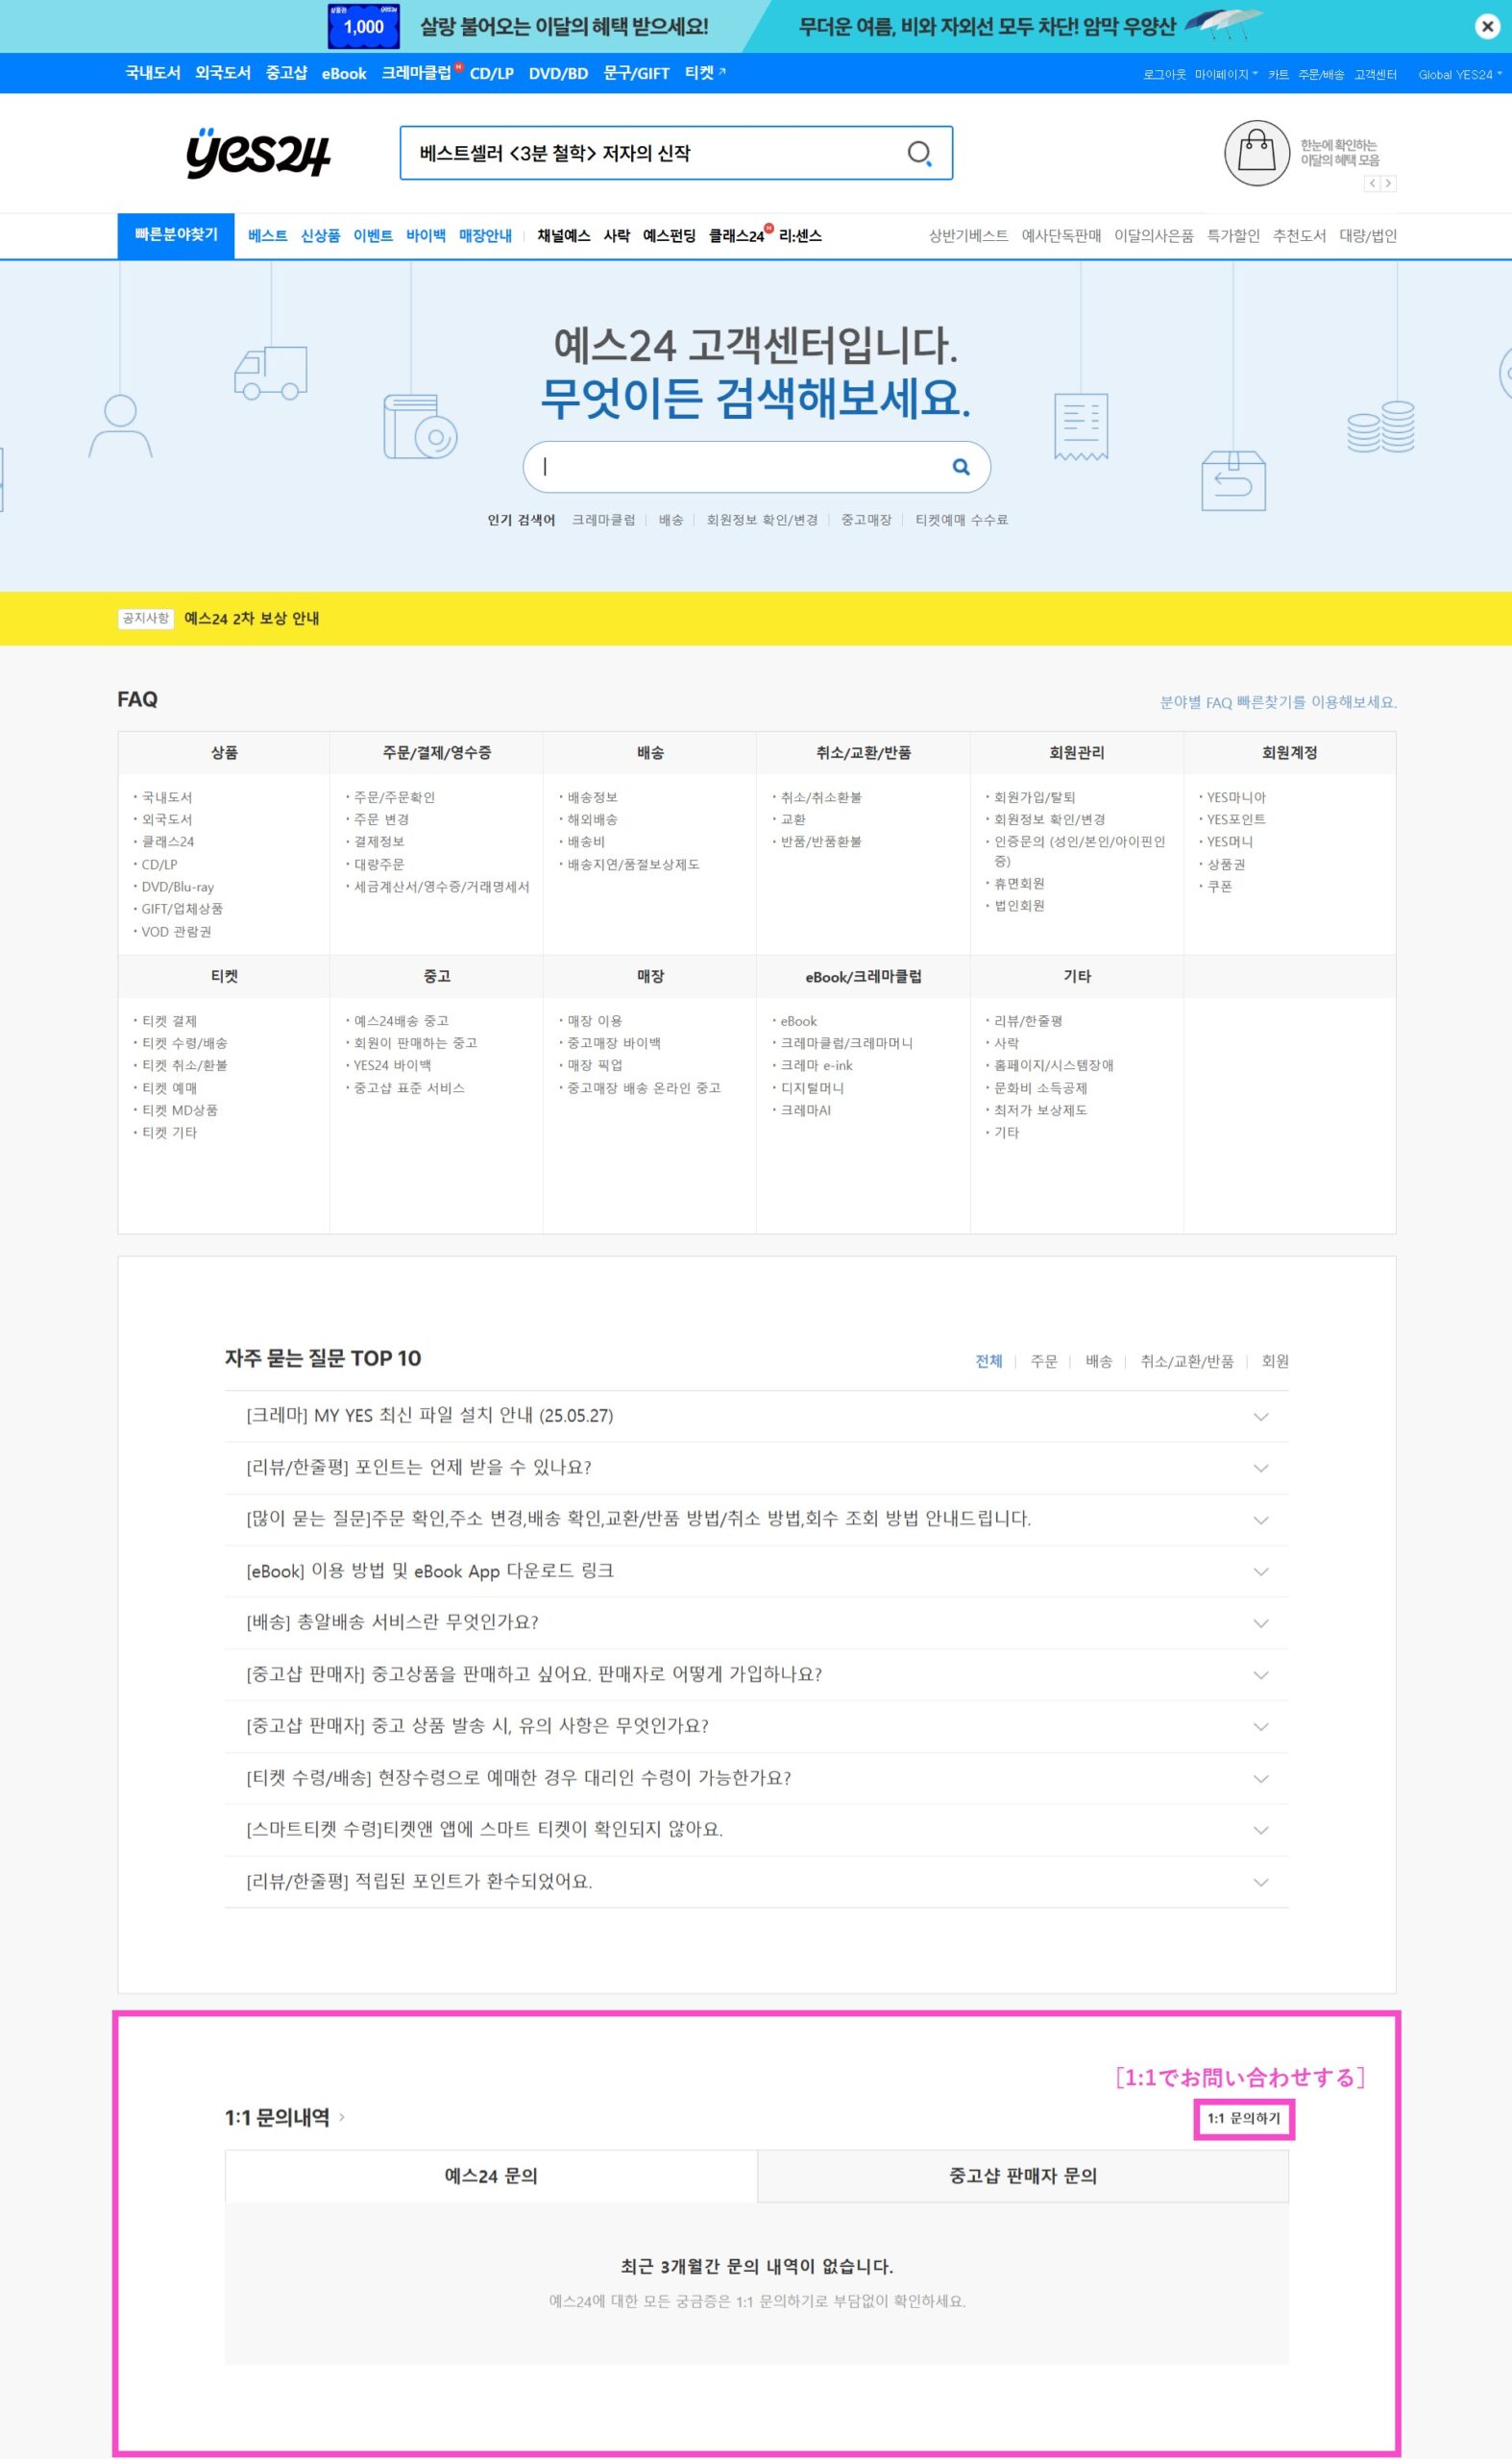Open the 바이백 menu item
The image size is (1512, 2459).
pos(426,236)
